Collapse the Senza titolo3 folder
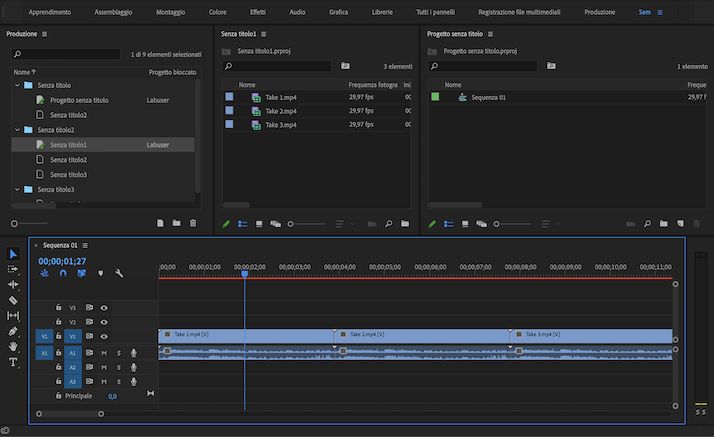Viewport: 714px width, 437px height. click(16, 189)
